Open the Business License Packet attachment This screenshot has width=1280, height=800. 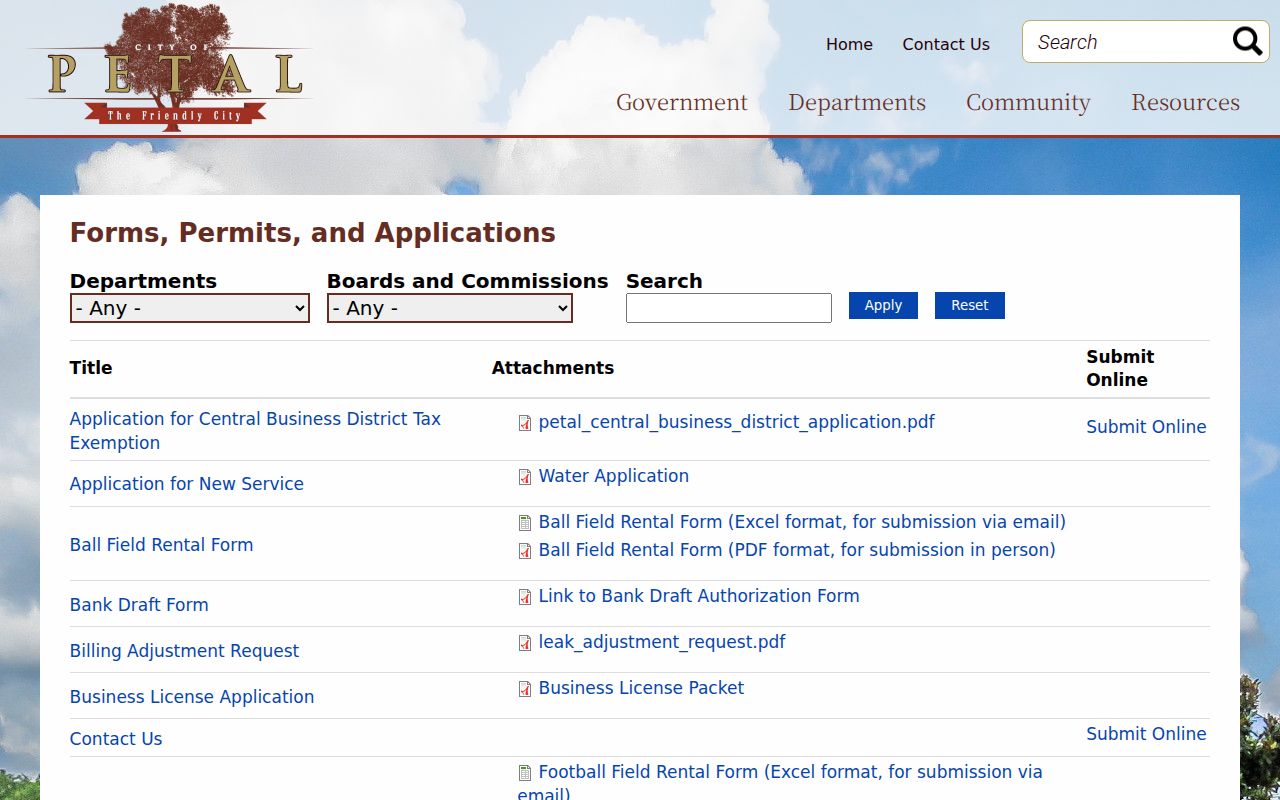click(641, 688)
